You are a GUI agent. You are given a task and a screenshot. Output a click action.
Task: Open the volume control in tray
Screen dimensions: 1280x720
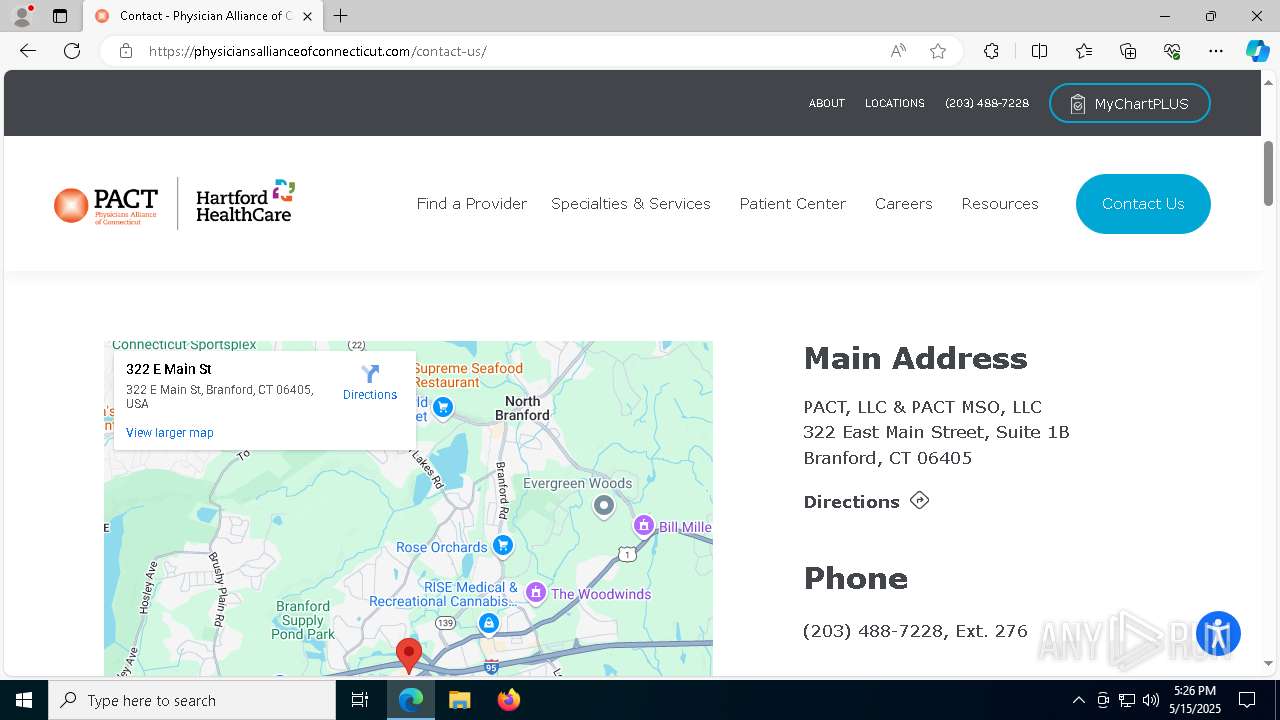[x=1151, y=700]
